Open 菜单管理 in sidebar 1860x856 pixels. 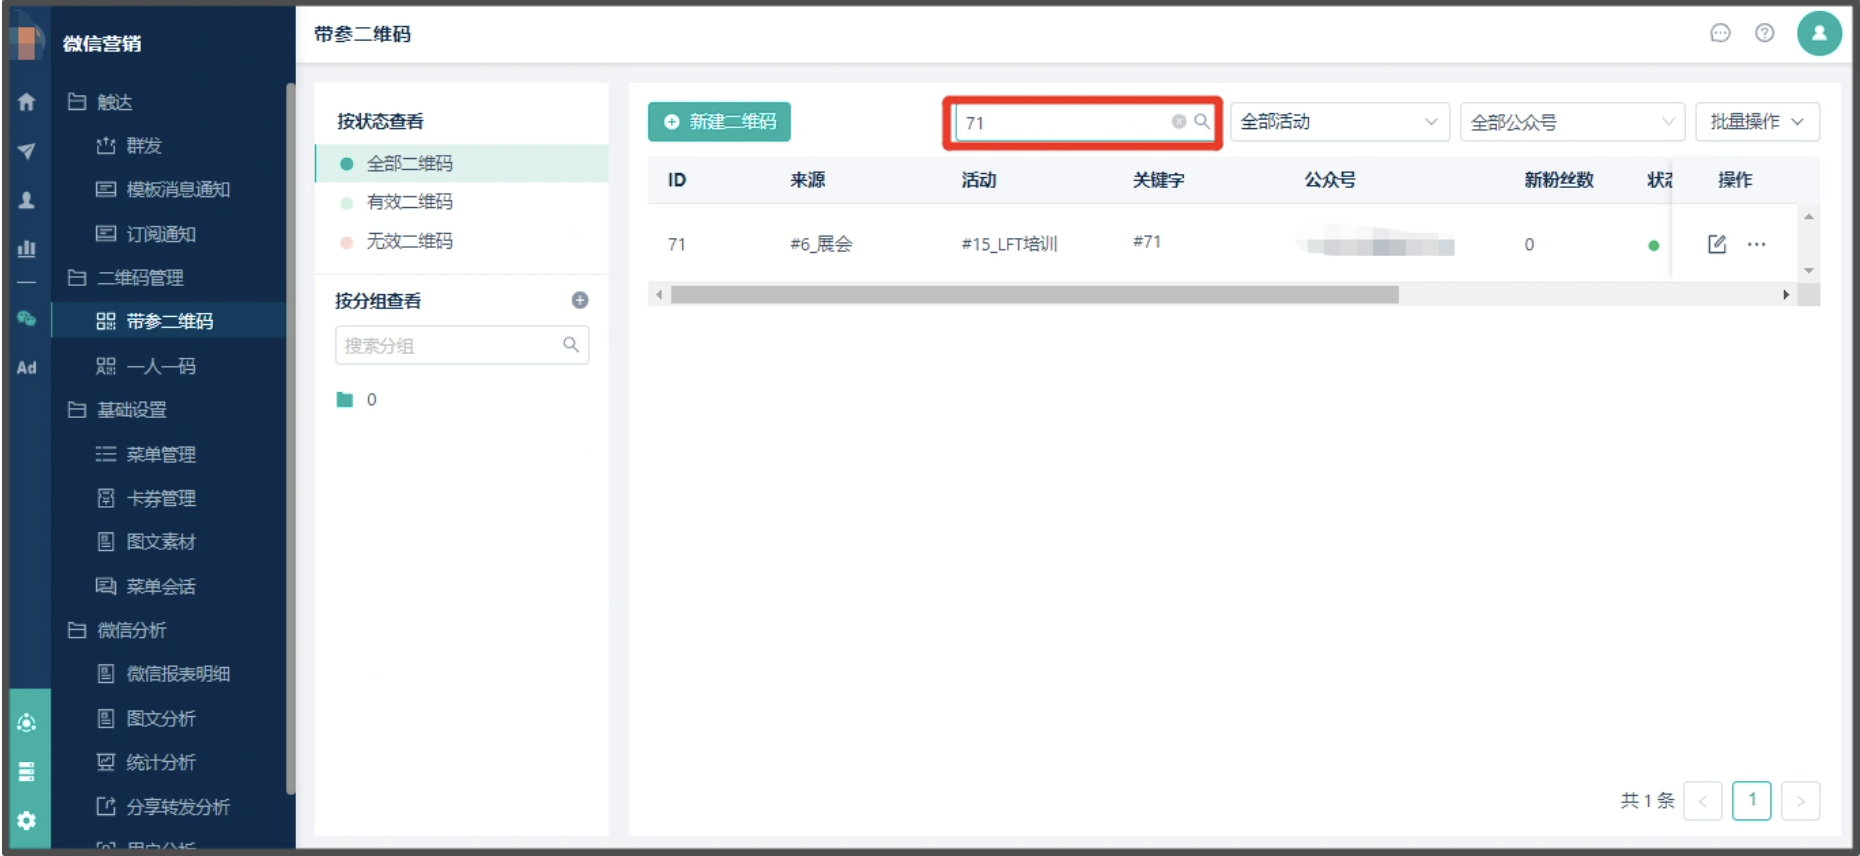tap(146, 454)
